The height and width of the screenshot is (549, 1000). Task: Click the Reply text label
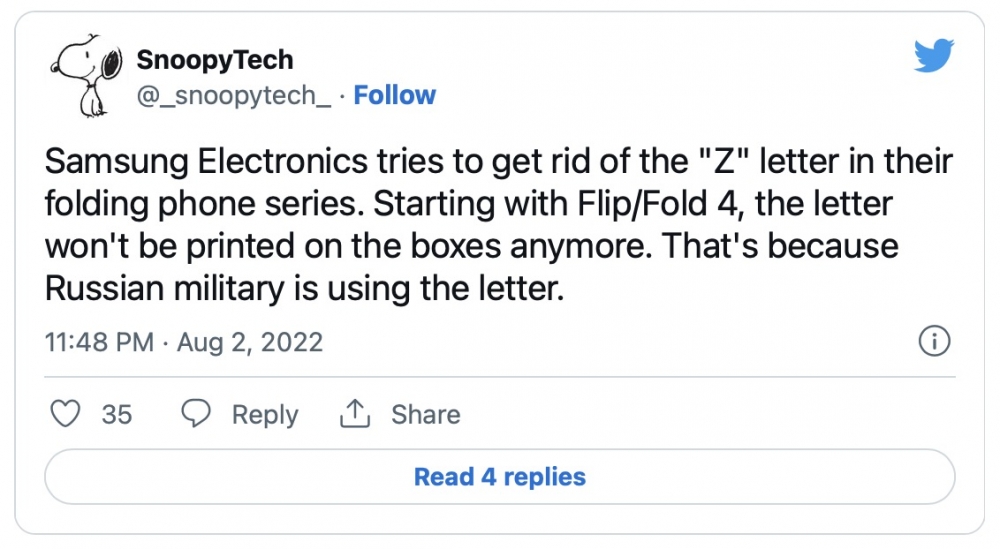pyautogui.click(x=265, y=414)
